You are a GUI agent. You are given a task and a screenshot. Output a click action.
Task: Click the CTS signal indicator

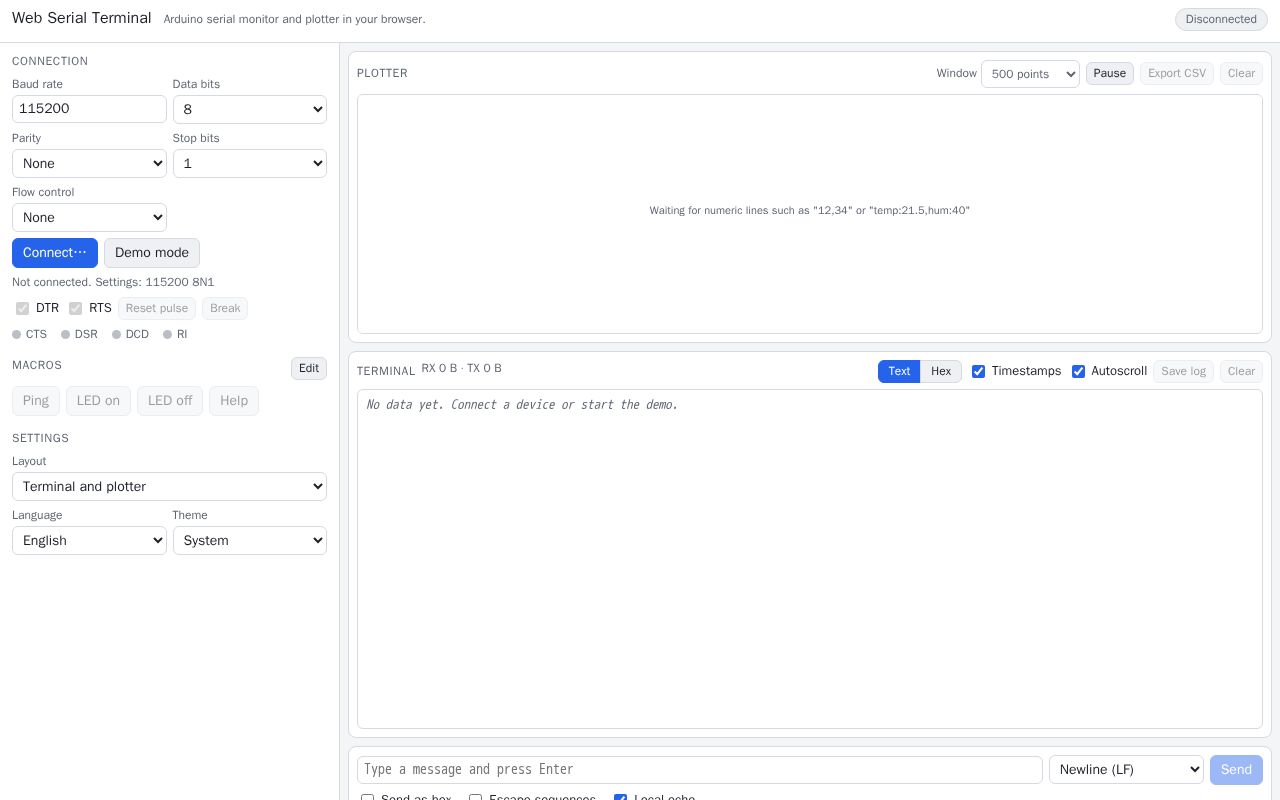pos(30,334)
